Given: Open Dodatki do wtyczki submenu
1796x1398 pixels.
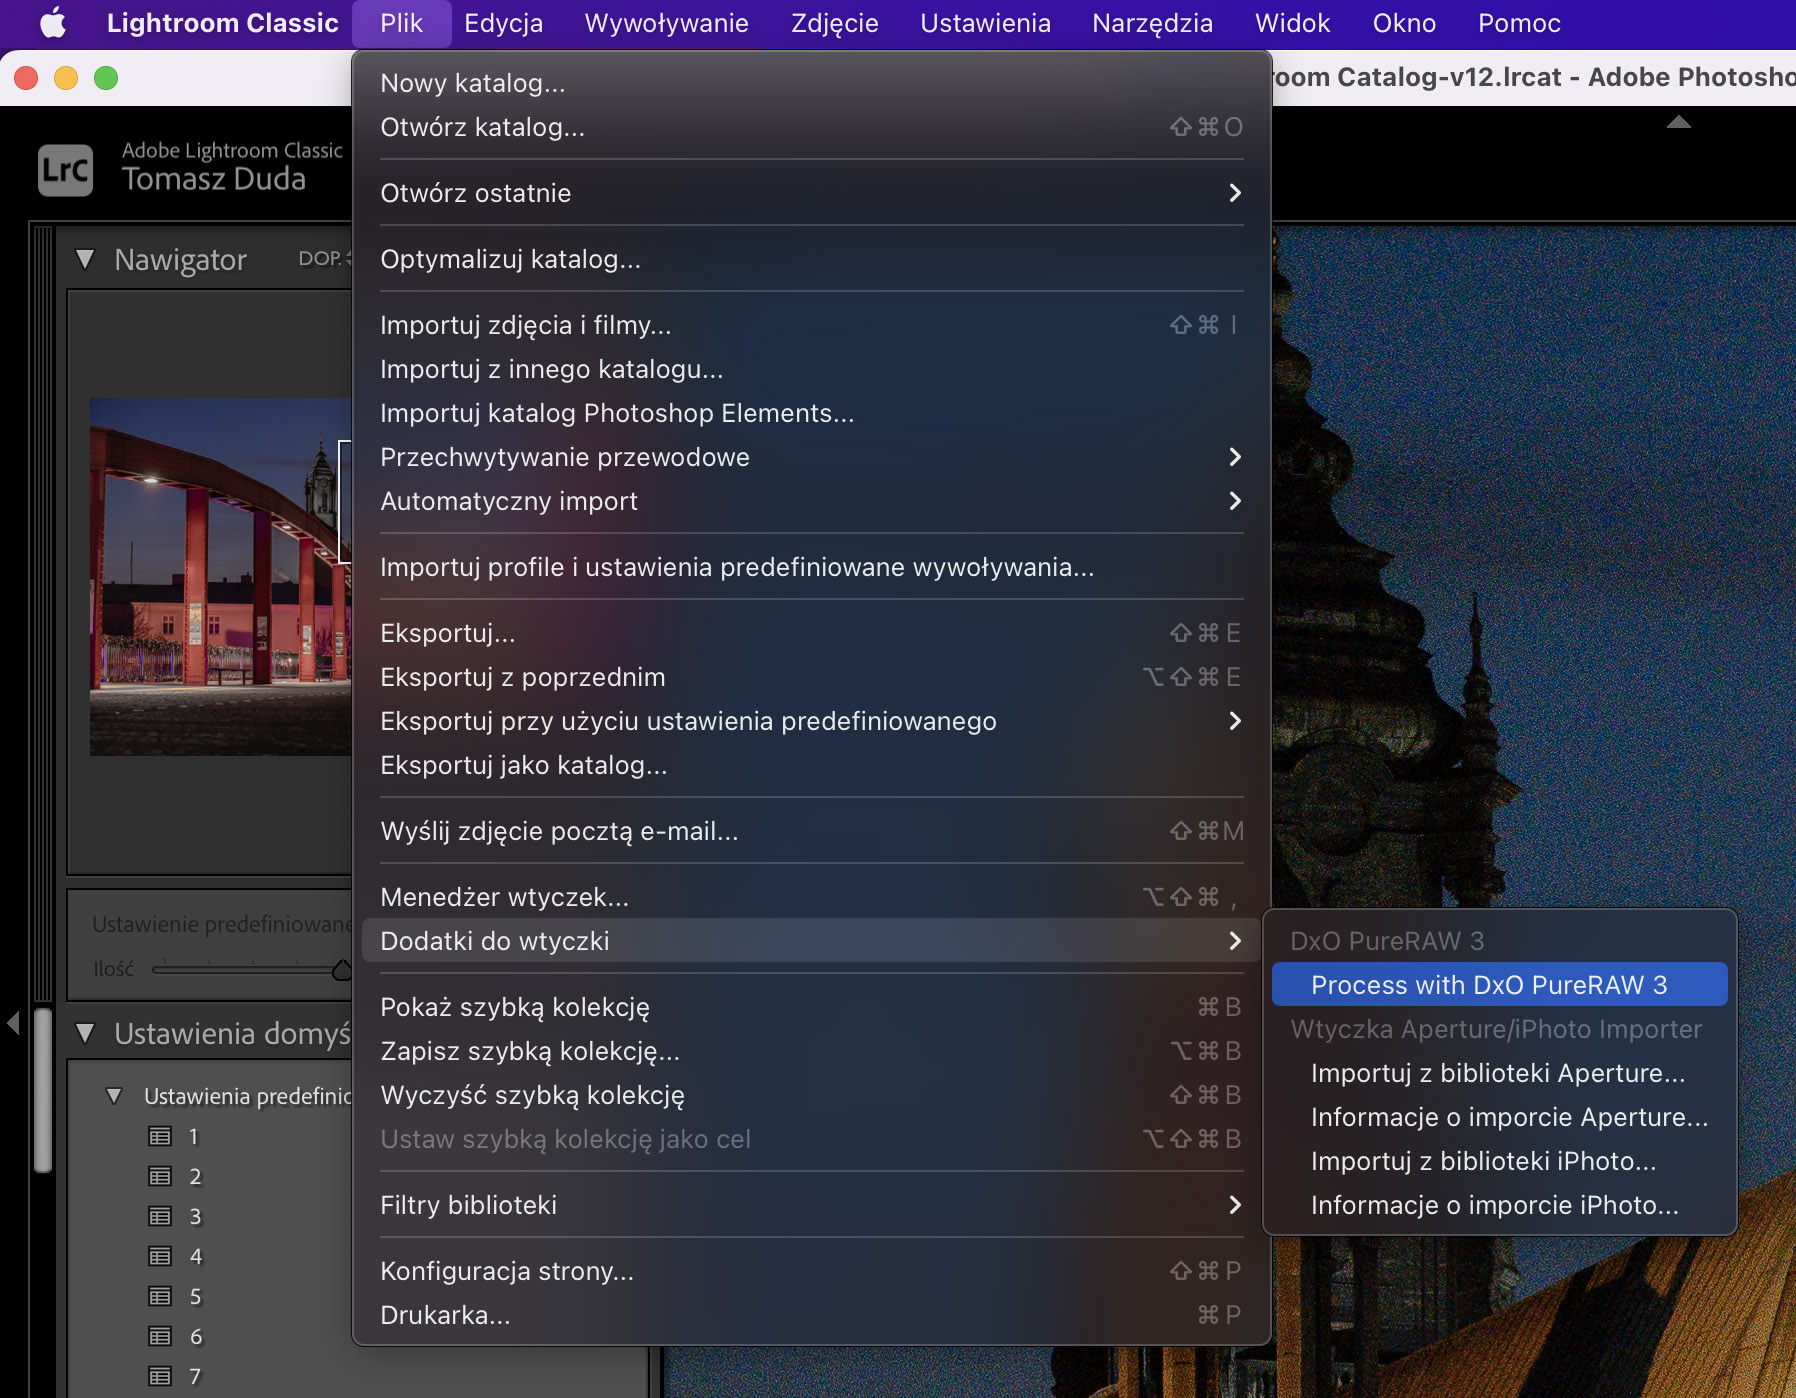Looking at the screenshot, I should 811,941.
